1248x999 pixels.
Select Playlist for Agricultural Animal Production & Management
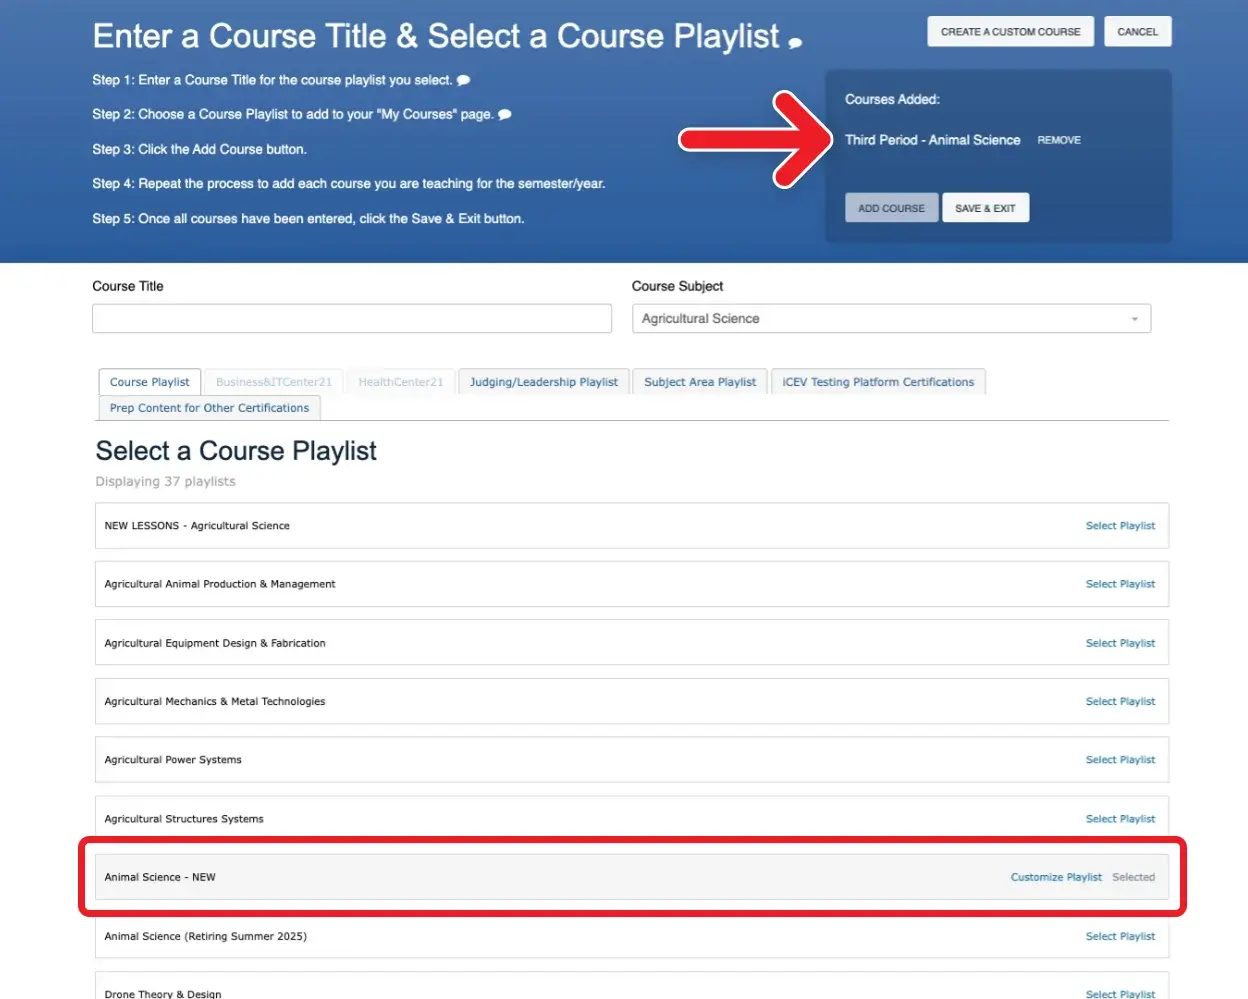point(1120,584)
